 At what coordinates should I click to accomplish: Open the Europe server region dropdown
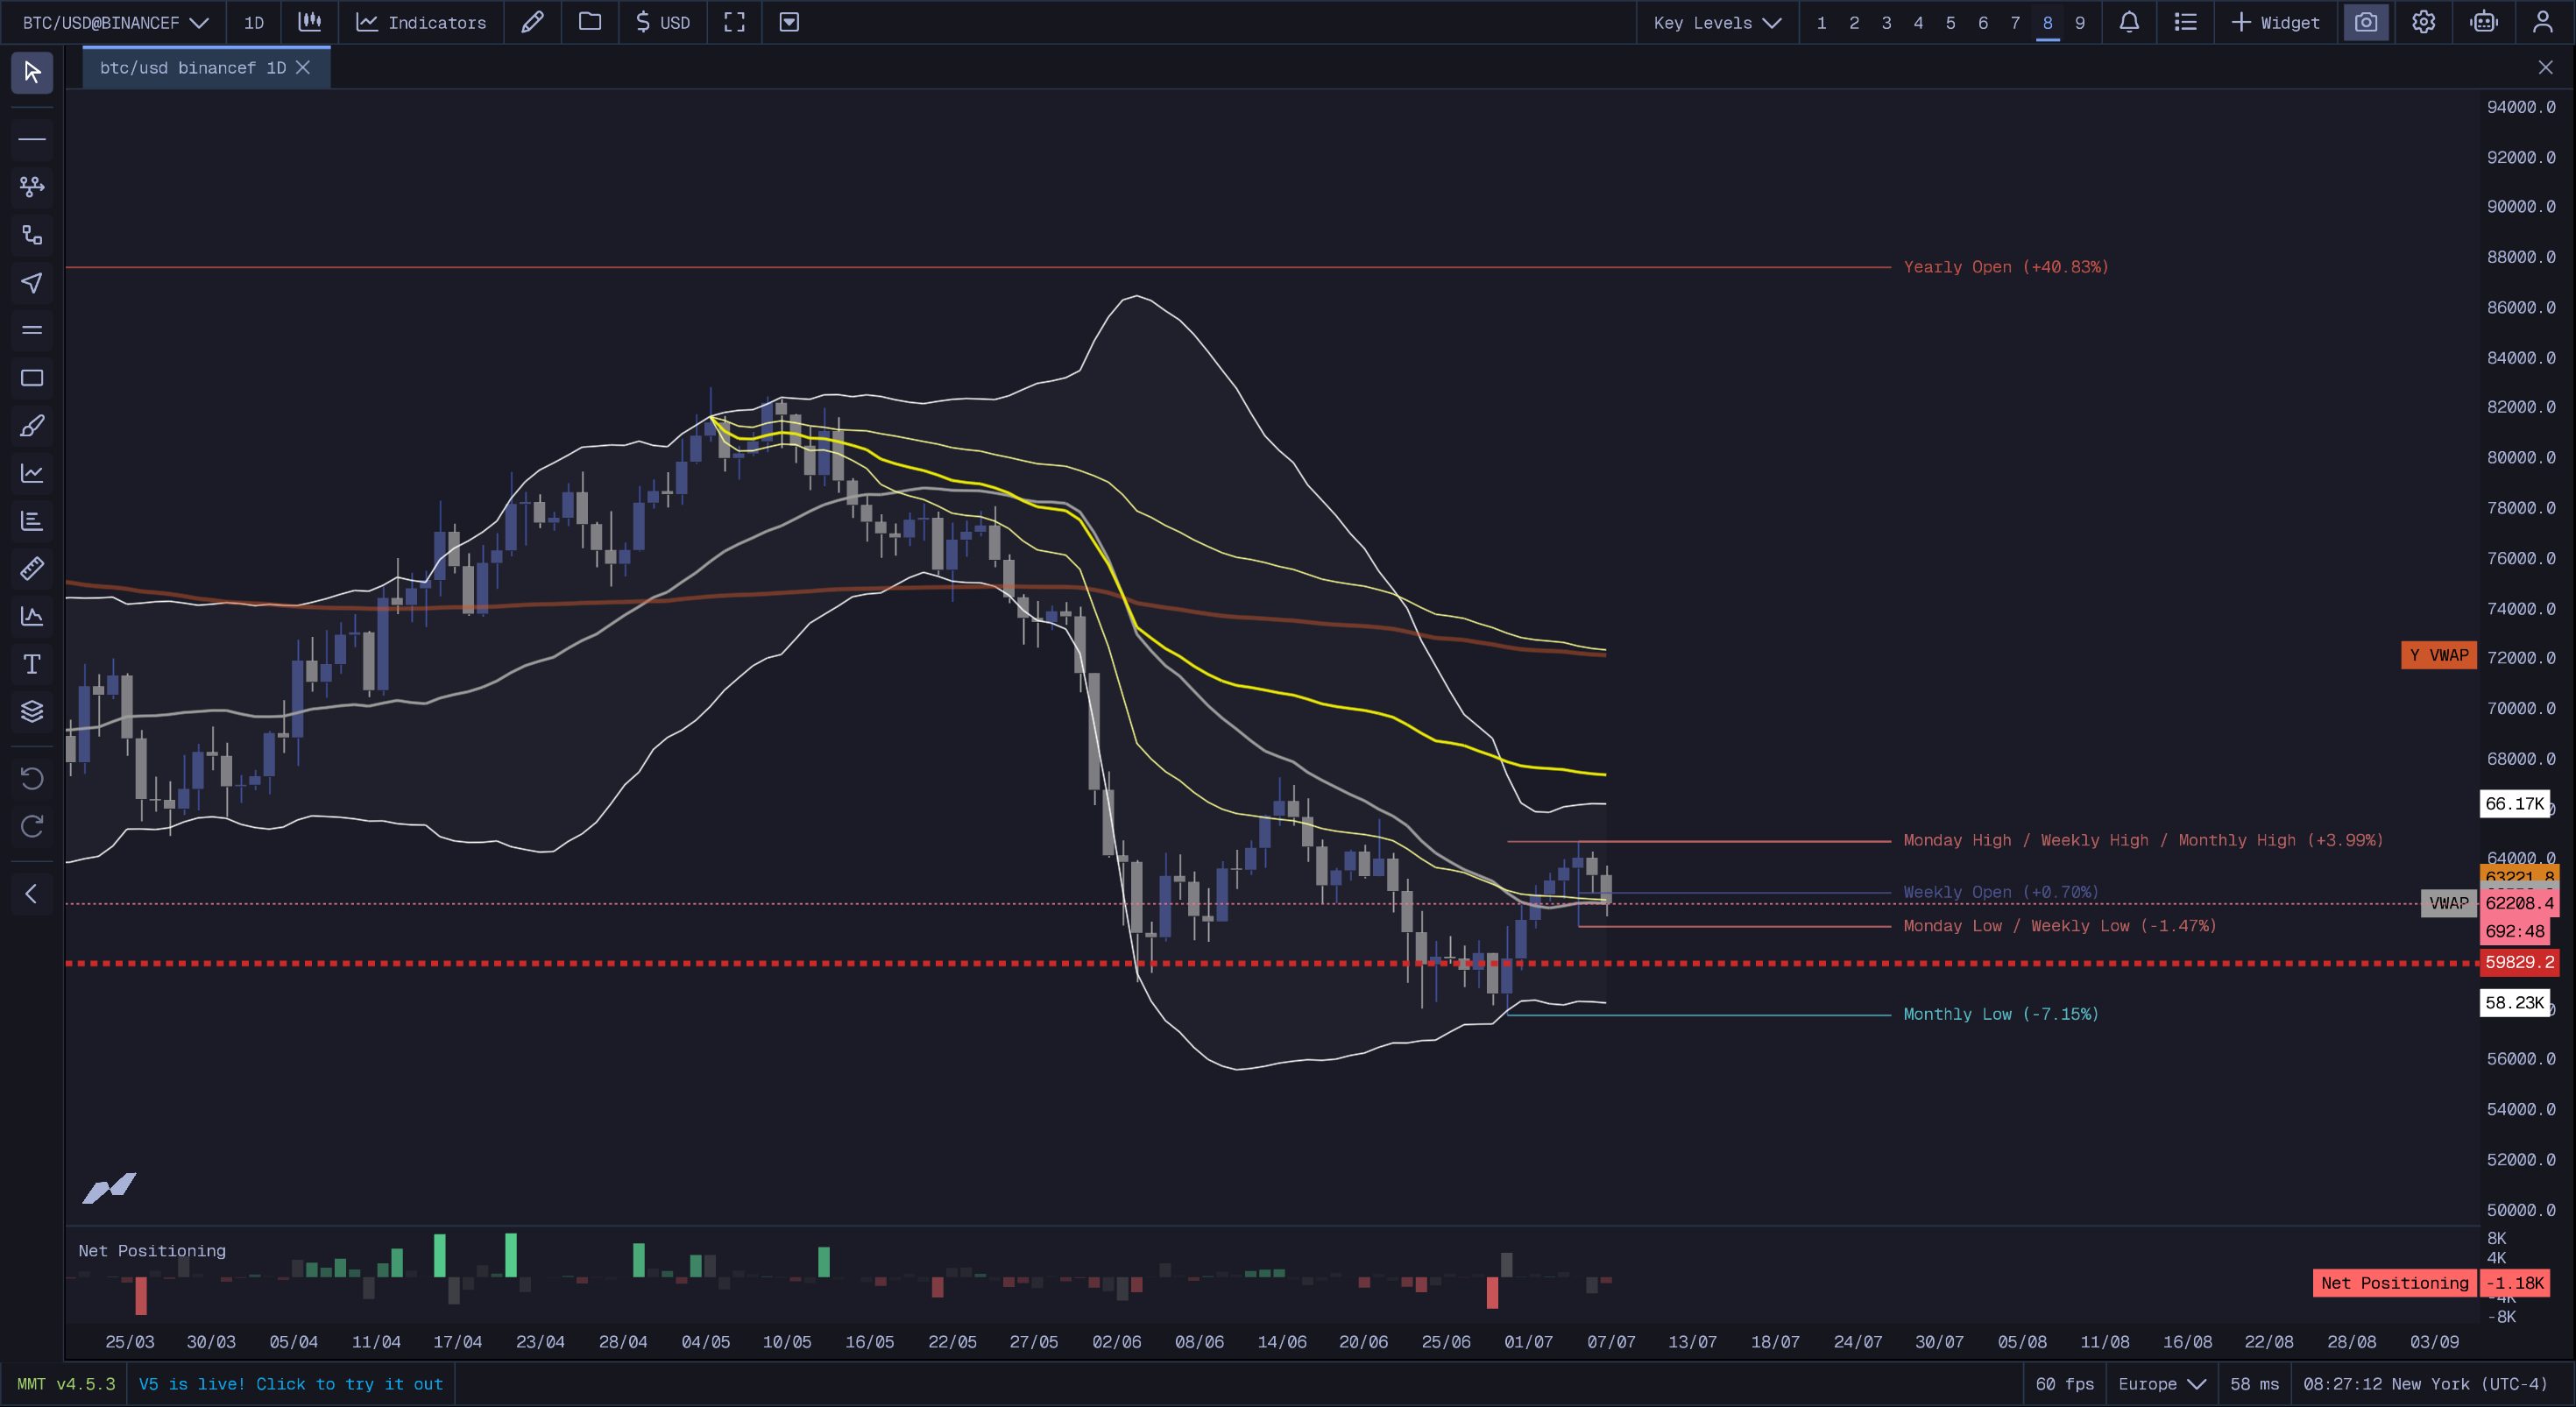tap(2162, 1384)
